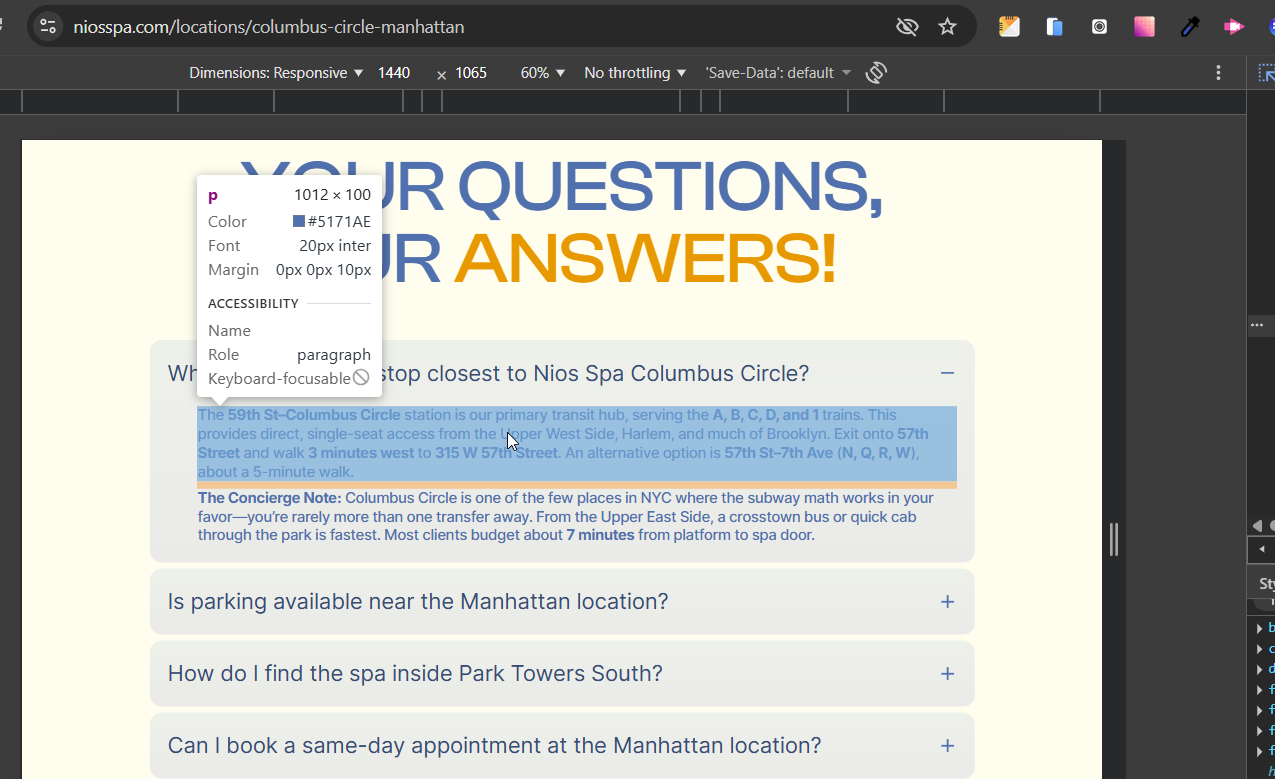Click 'Can I book a same-day appointment' question

494,746
